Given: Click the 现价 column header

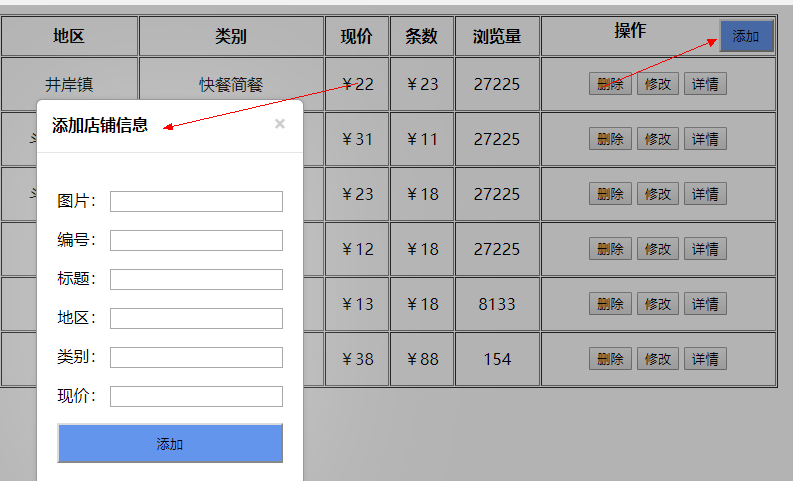Looking at the screenshot, I should click(x=357, y=36).
